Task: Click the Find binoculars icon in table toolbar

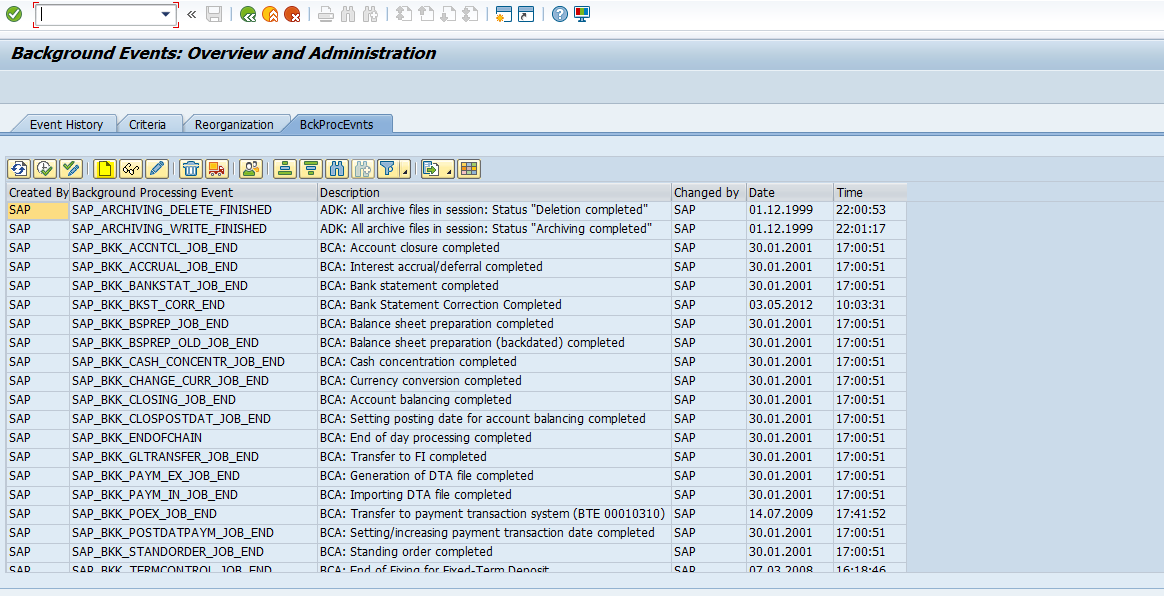Action: coord(337,169)
